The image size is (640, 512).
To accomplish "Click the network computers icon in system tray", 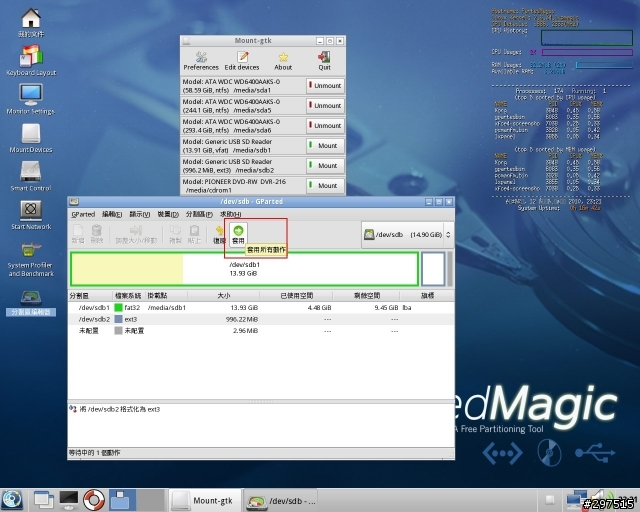I will (x=576, y=499).
